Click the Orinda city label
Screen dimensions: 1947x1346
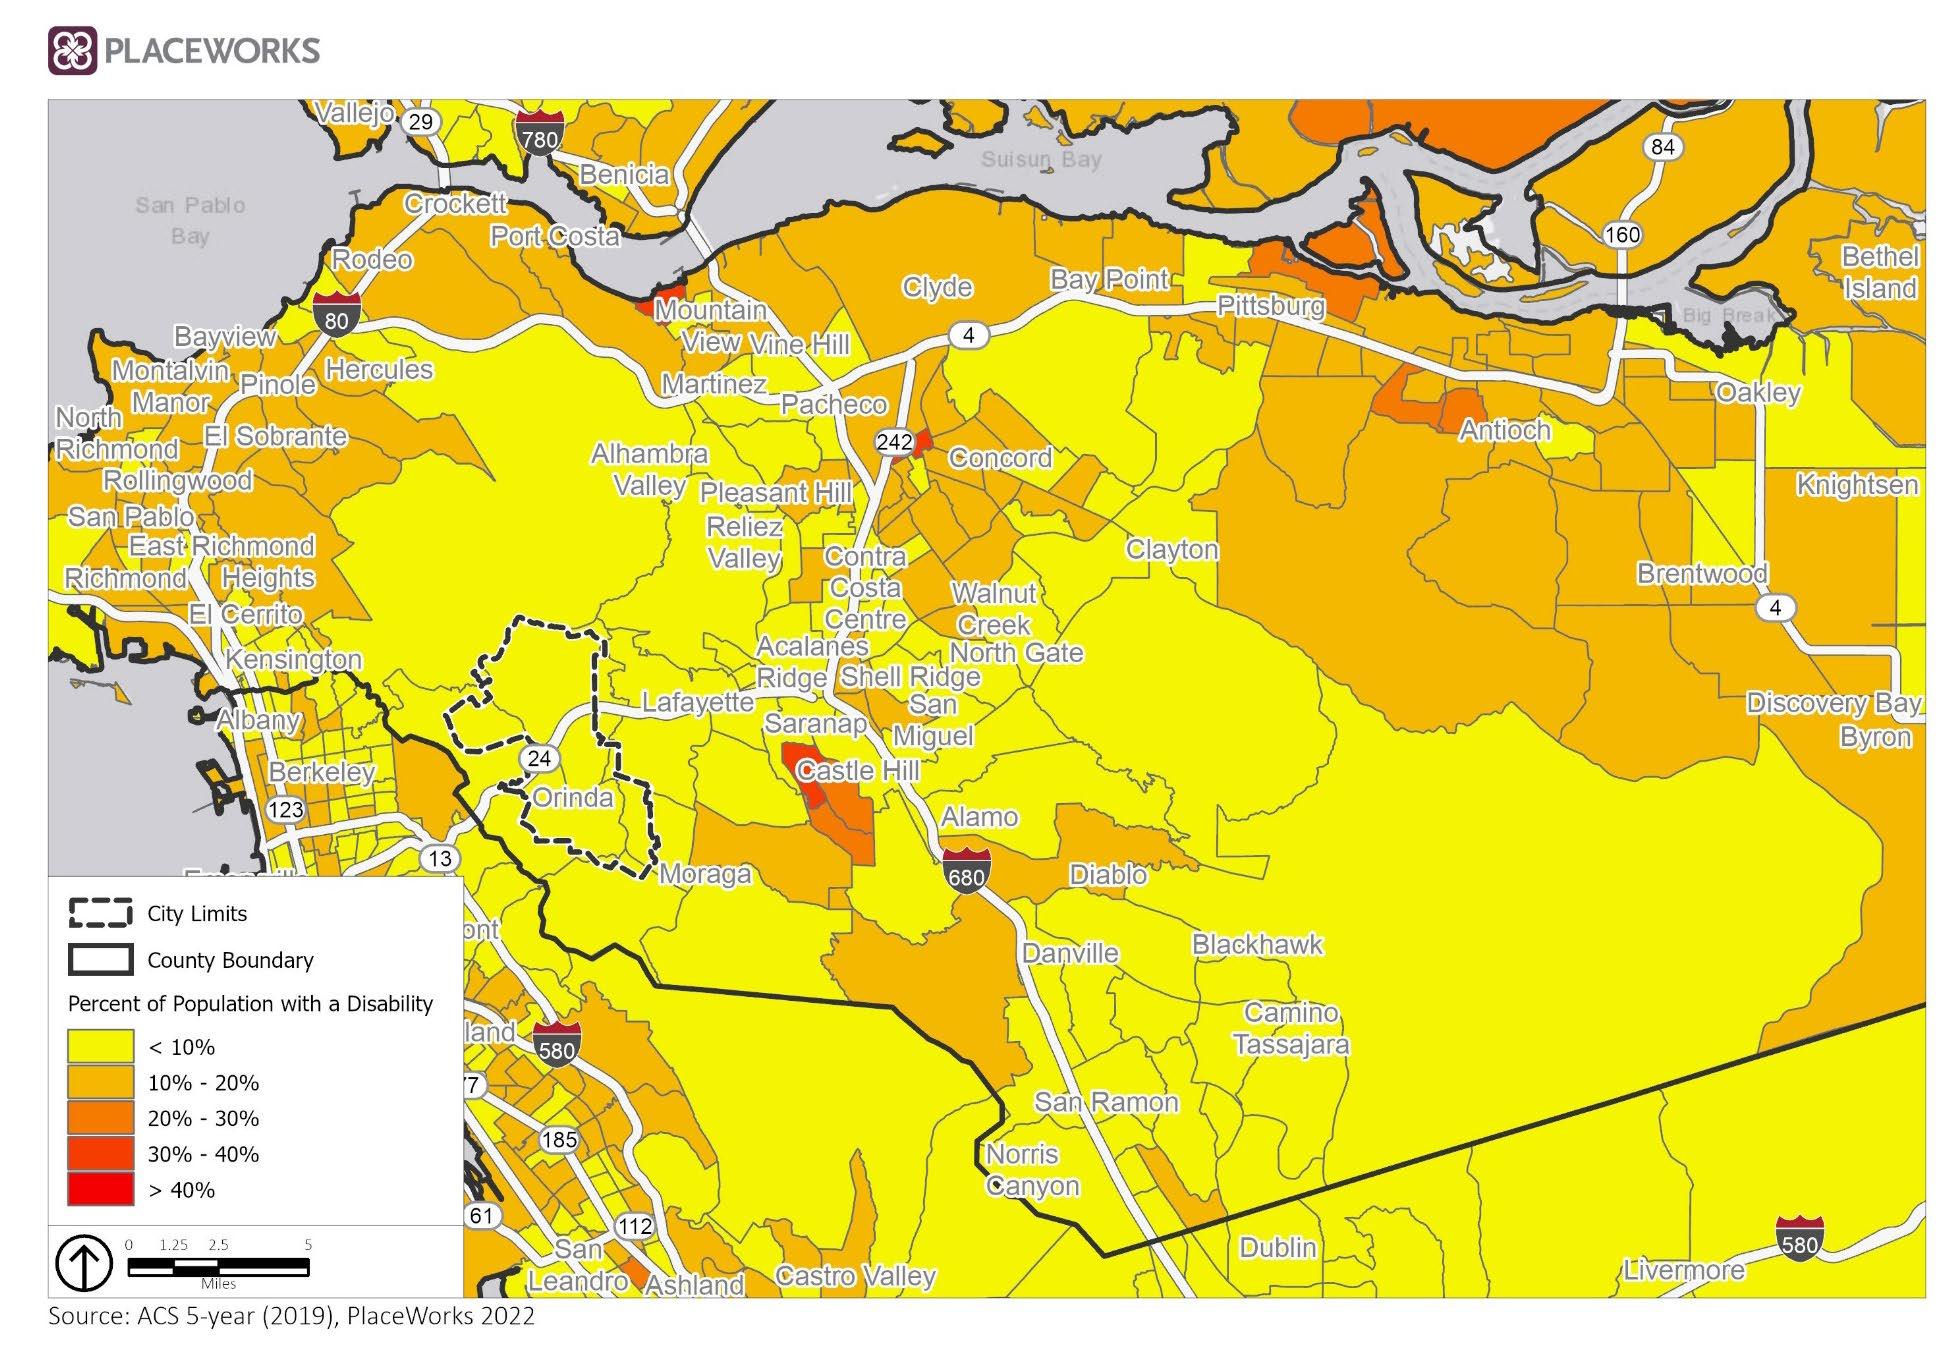click(x=573, y=798)
